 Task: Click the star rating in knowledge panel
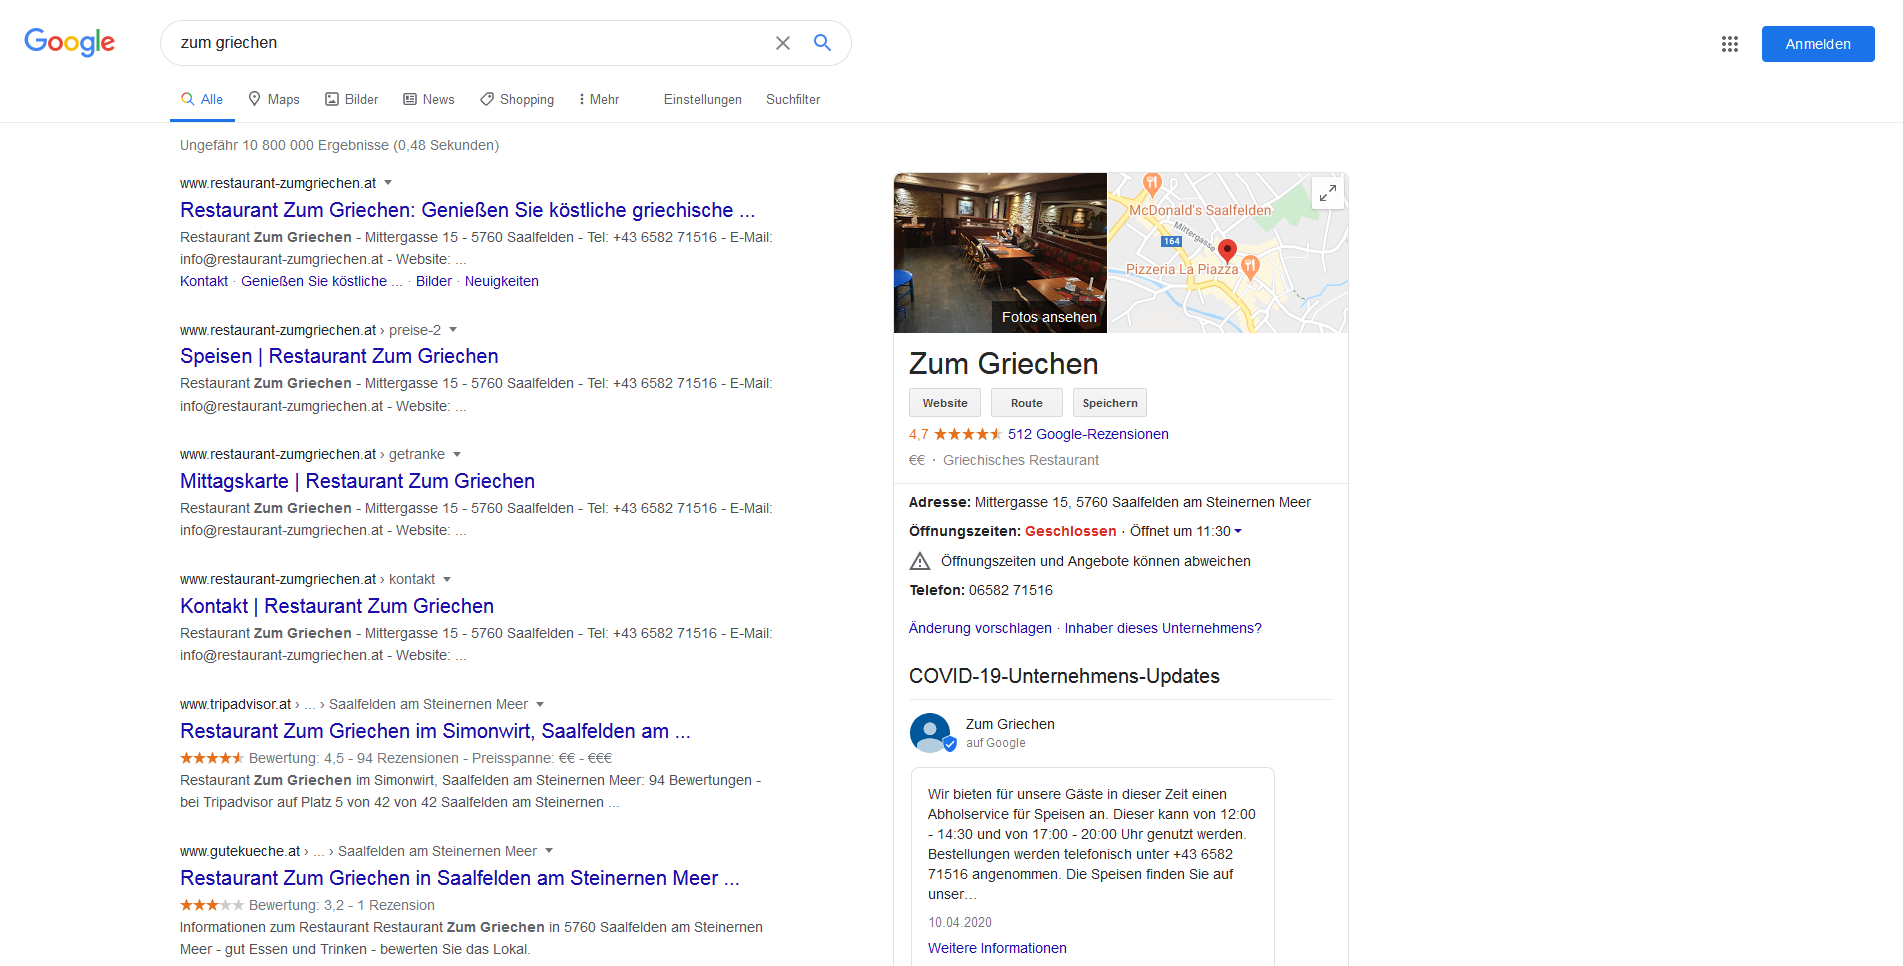coord(967,434)
